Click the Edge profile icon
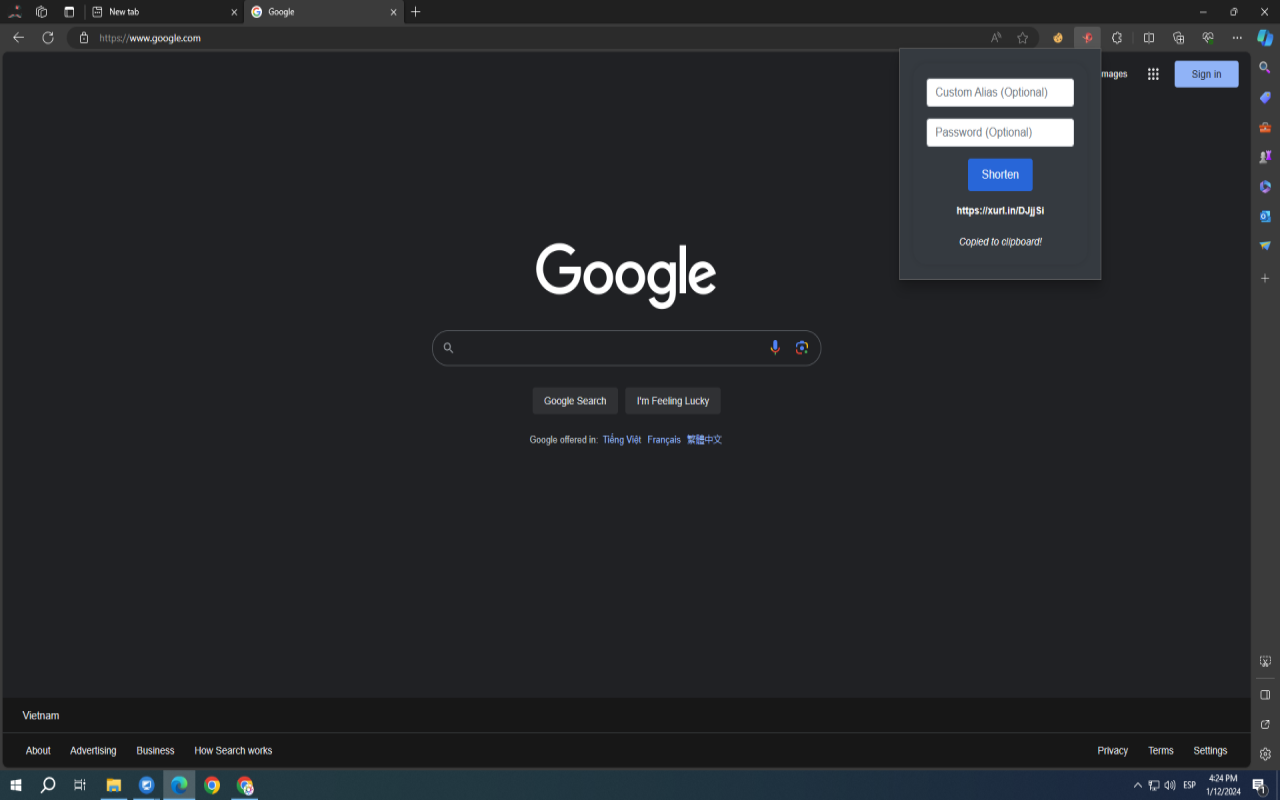Viewport: 1280px width, 800px height. tap(15, 12)
